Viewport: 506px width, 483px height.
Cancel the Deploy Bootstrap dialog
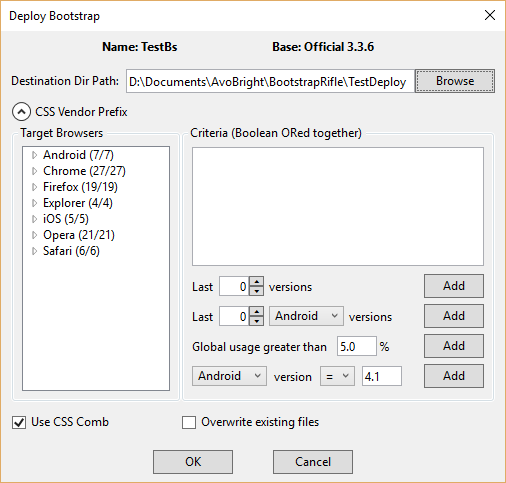coord(313,462)
